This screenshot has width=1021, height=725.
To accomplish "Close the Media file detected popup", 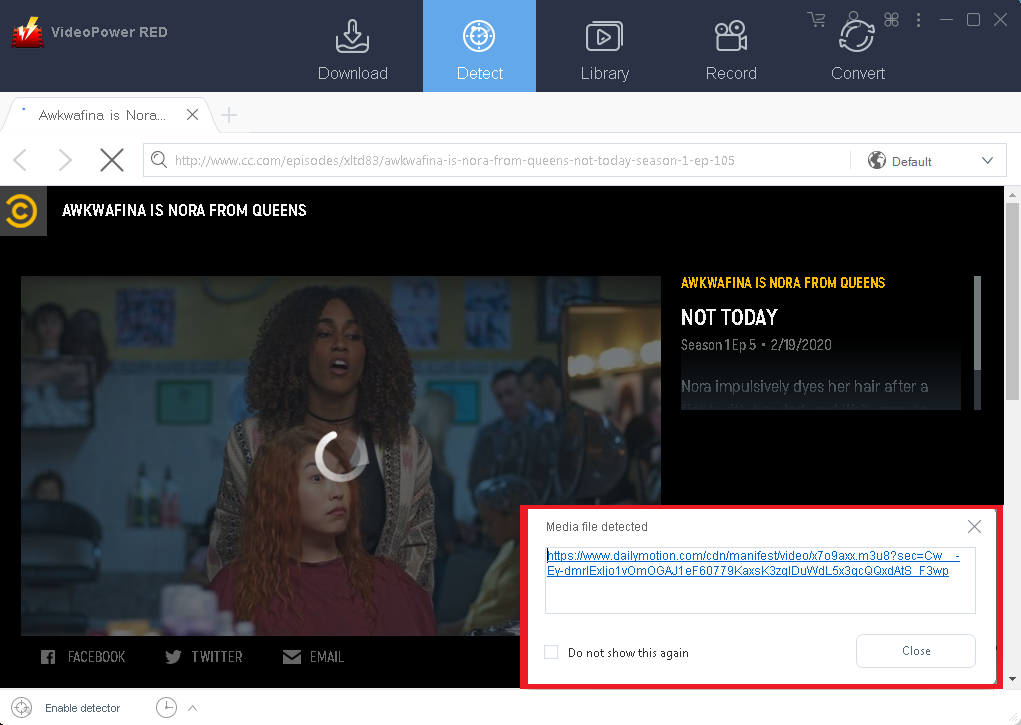I will pyautogui.click(x=974, y=526).
